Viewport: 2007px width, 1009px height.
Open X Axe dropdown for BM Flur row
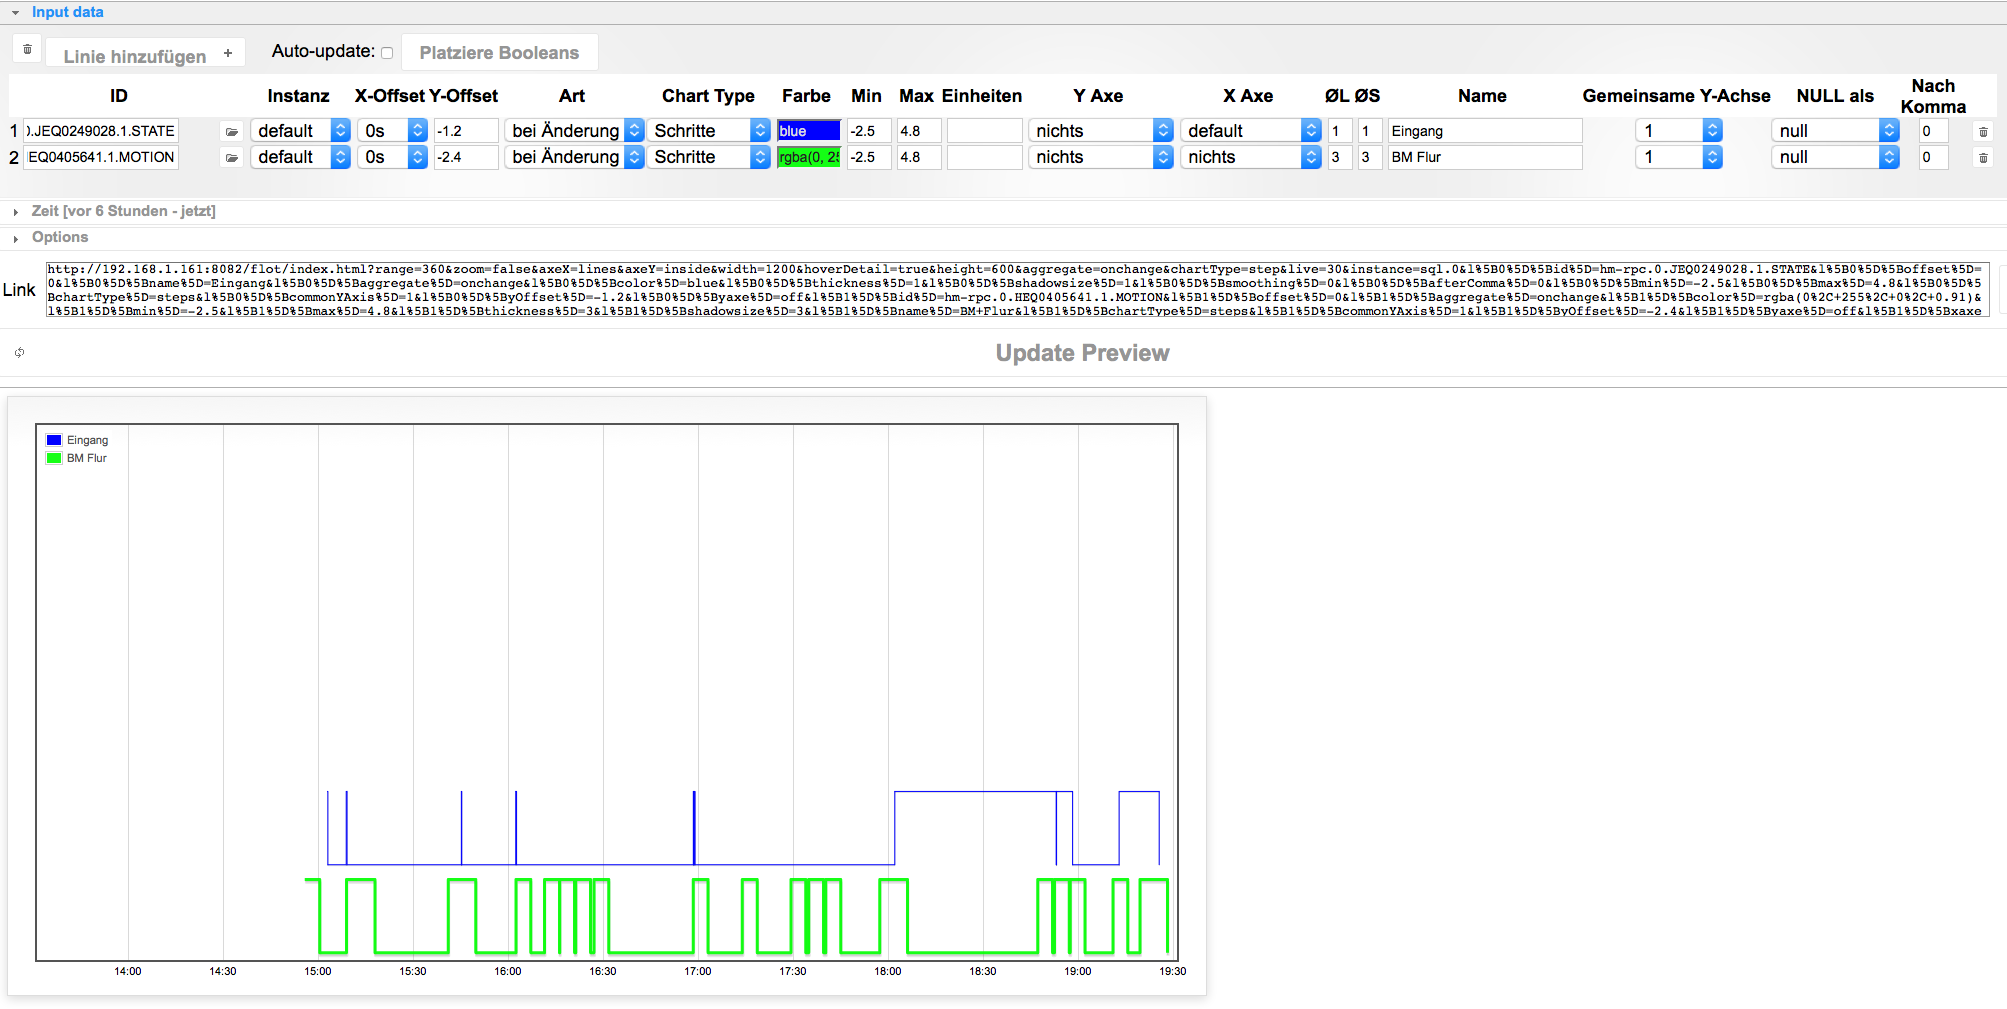[x=1251, y=157]
